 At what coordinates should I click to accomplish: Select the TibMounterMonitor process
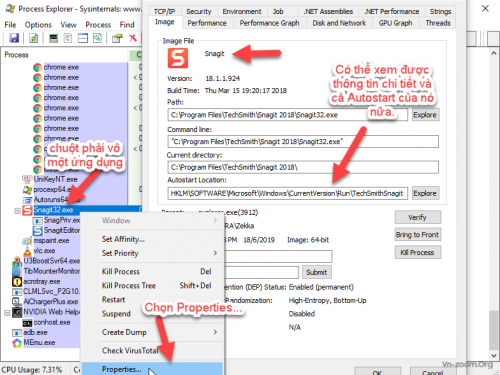(x=51, y=271)
